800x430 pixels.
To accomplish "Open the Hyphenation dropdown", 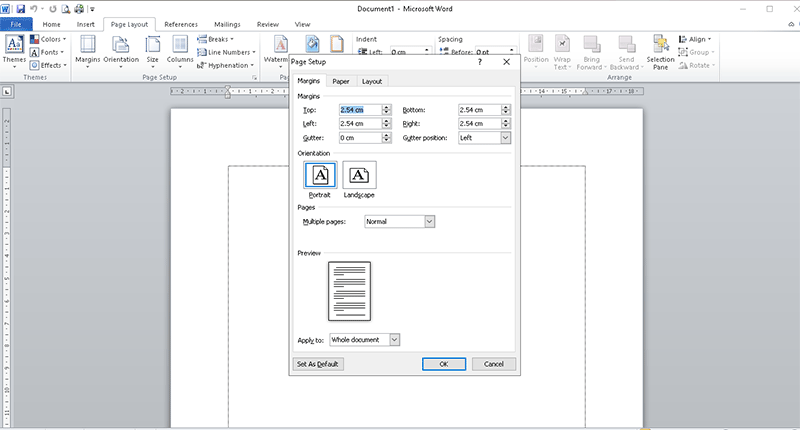I will 226,65.
